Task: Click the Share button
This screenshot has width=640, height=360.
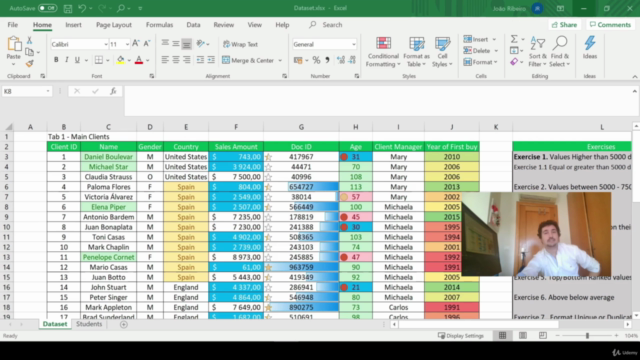Action: (x=564, y=25)
